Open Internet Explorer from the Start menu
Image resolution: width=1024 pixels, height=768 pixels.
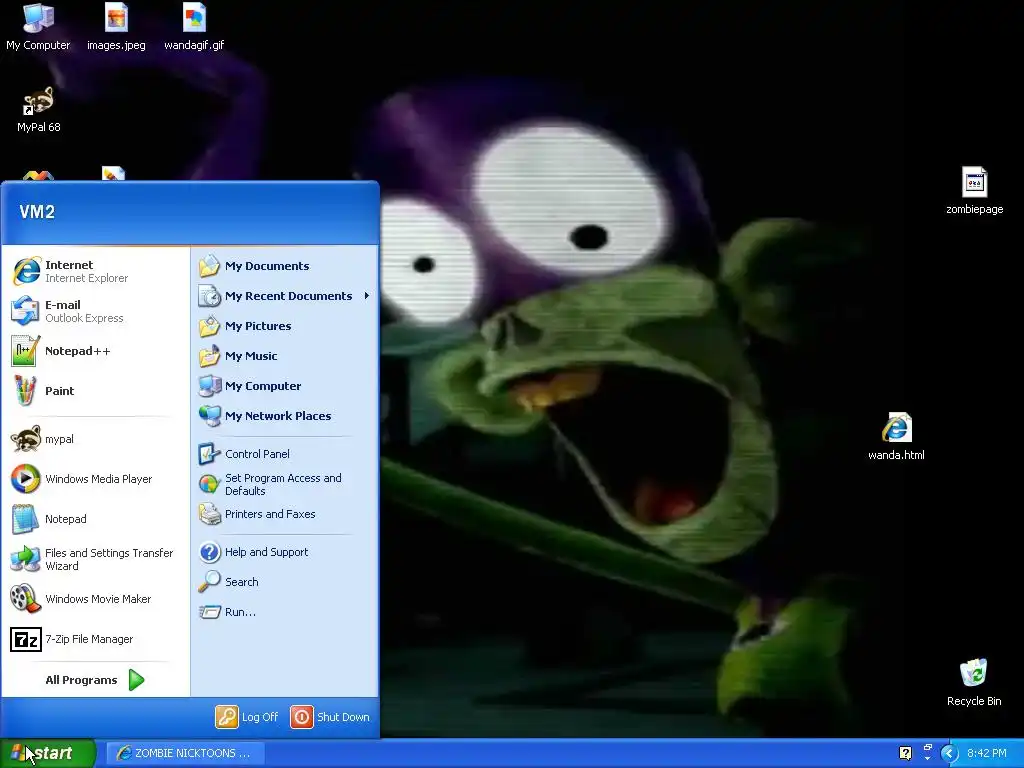95,271
